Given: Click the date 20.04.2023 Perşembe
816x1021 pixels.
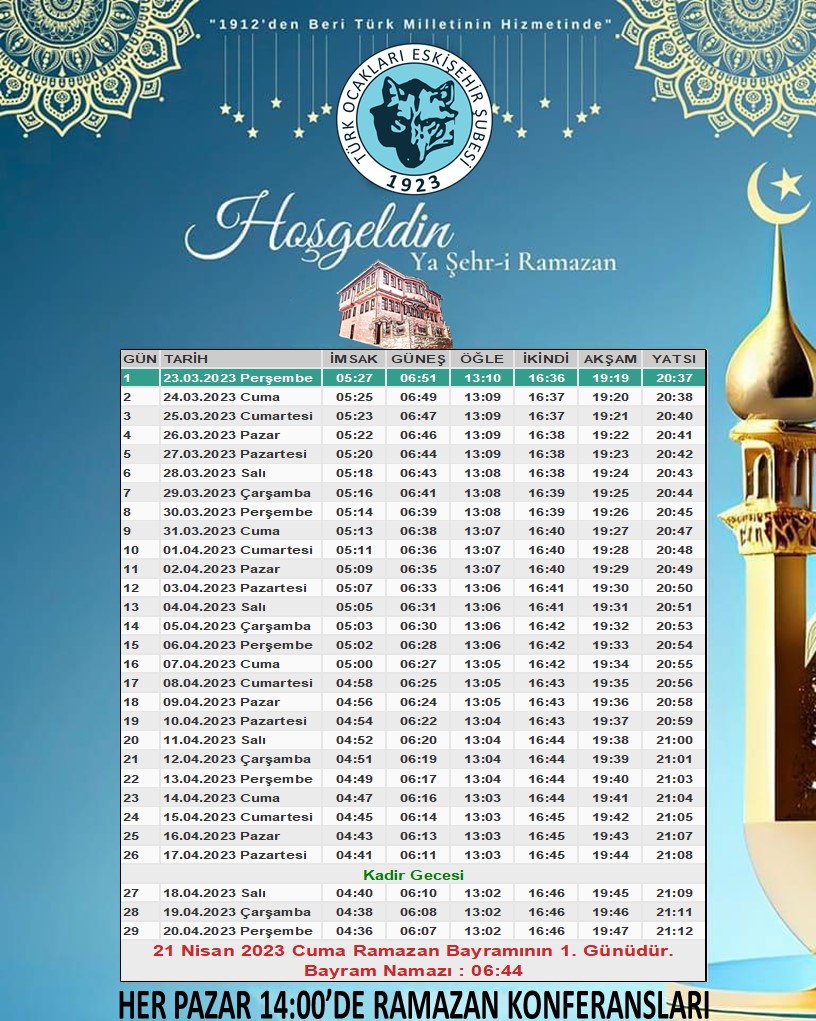Looking at the screenshot, I should pos(238,930).
